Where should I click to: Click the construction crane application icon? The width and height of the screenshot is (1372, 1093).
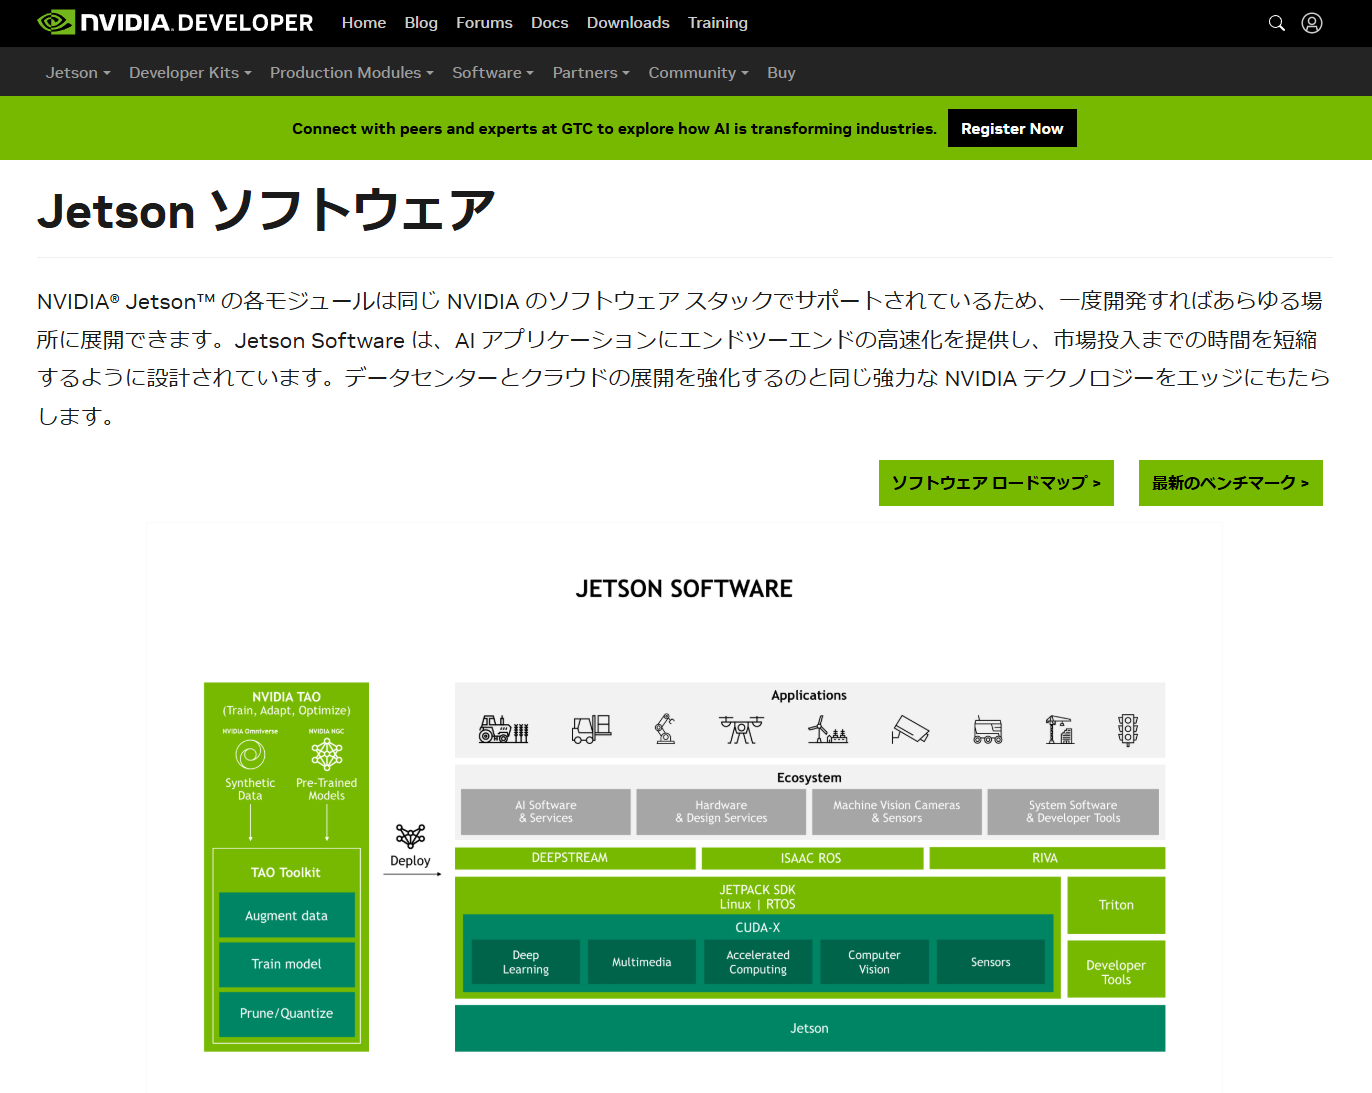pos(1060,729)
